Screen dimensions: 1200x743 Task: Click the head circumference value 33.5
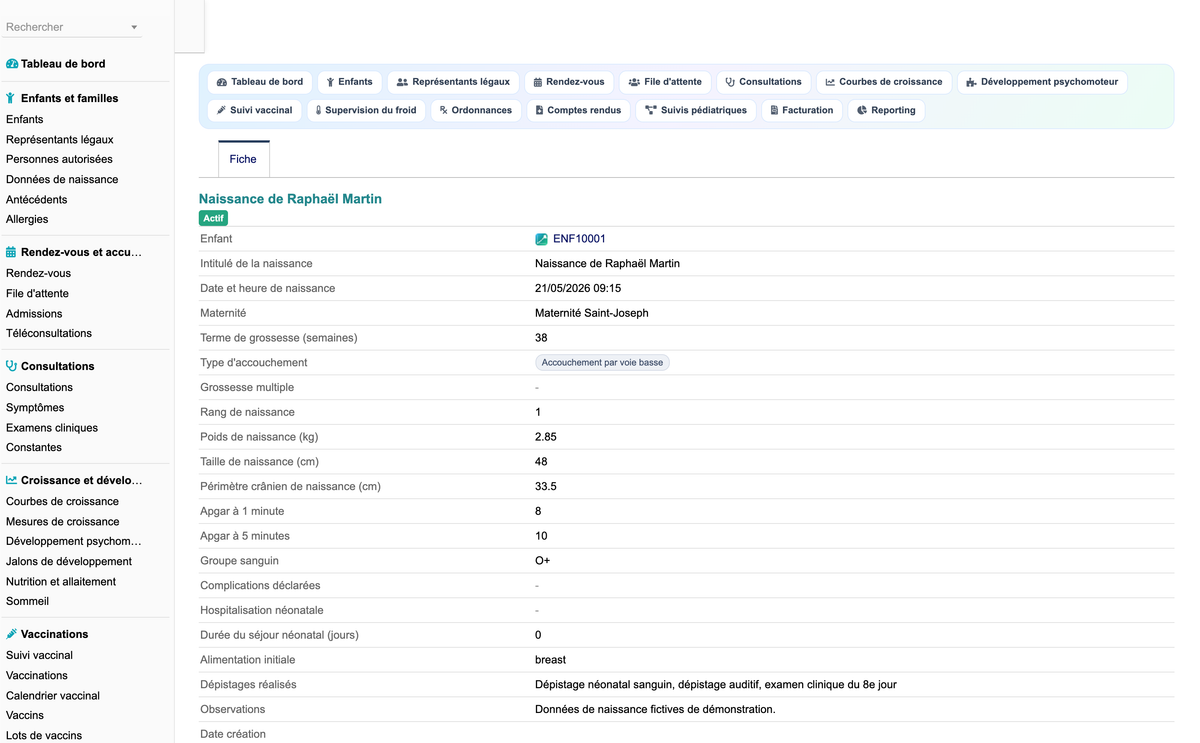click(x=546, y=486)
